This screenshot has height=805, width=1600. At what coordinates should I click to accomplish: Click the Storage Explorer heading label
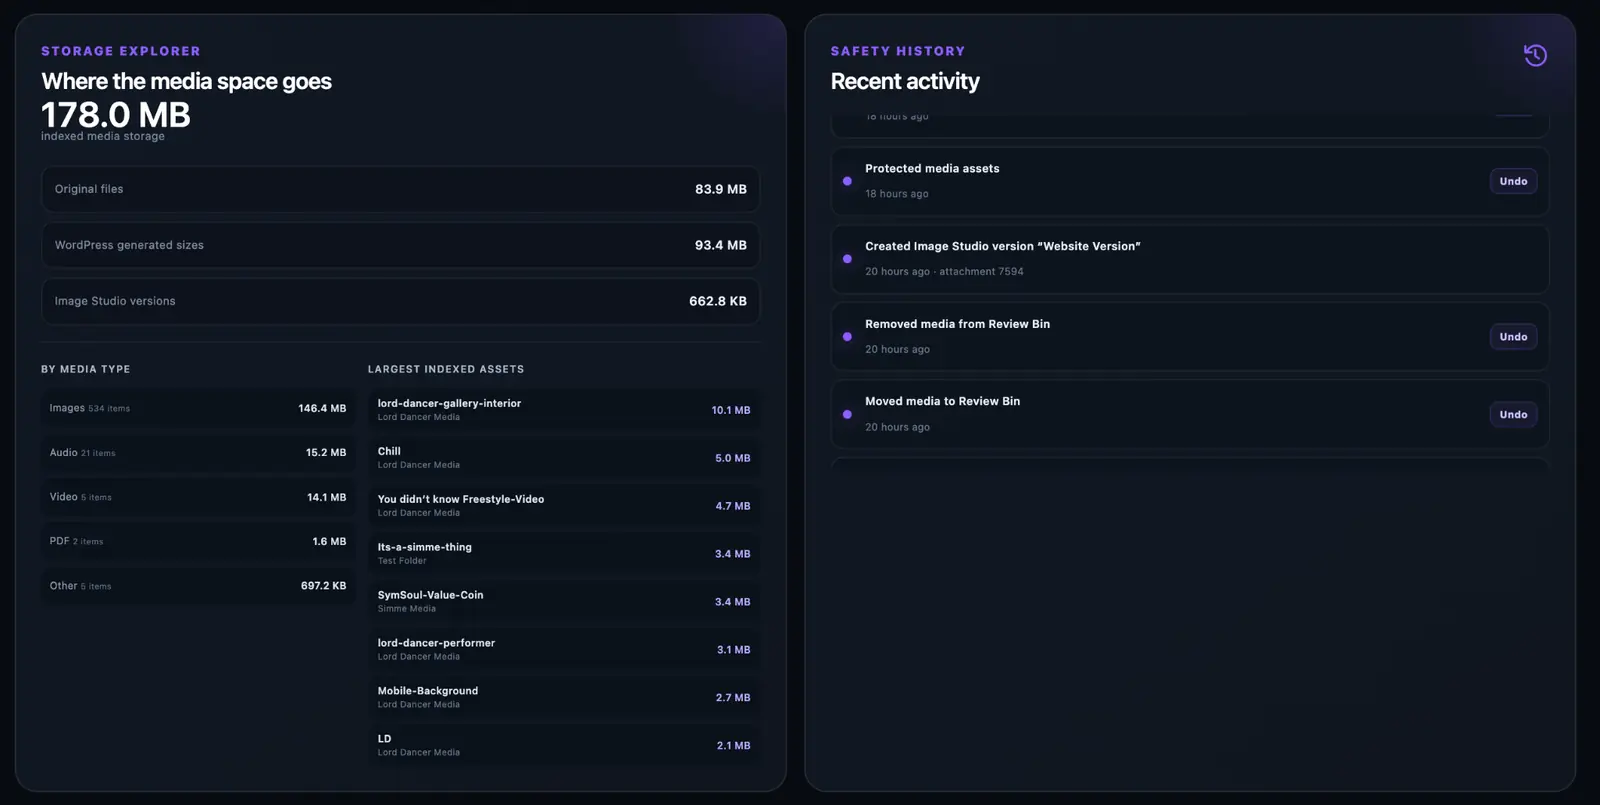coord(121,51)
